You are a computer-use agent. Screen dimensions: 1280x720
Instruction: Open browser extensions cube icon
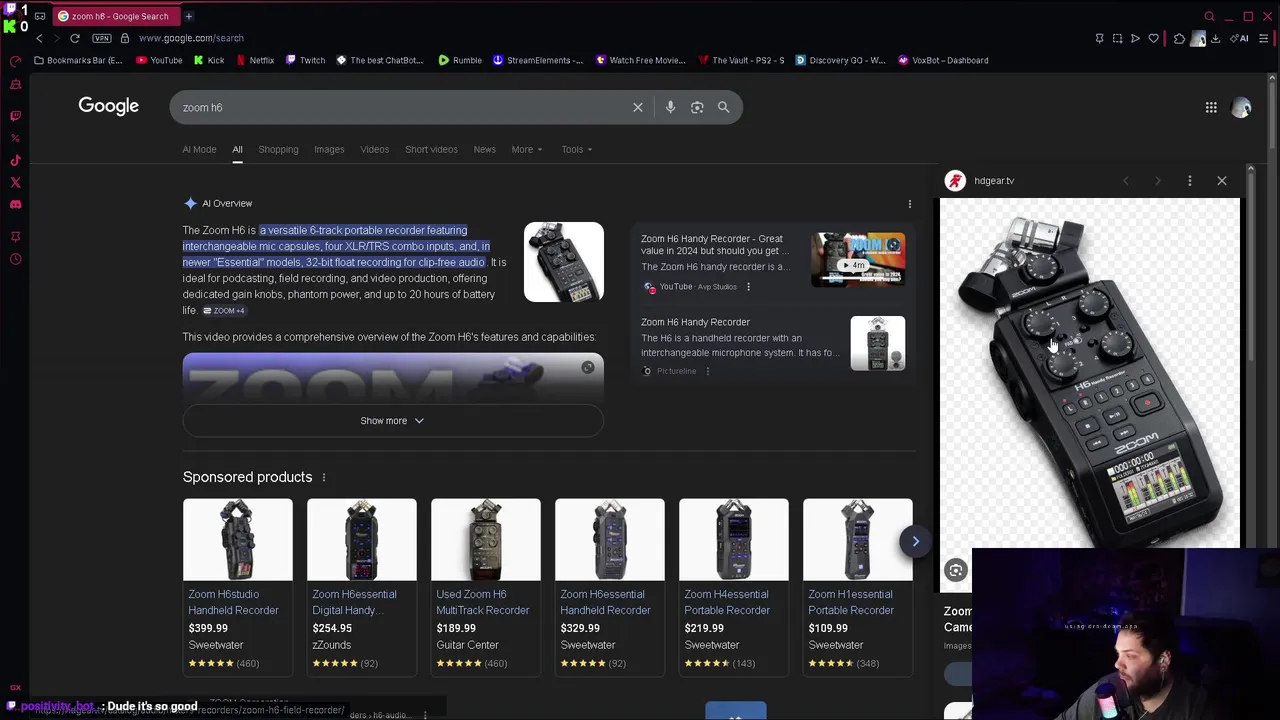[1179, 38]
